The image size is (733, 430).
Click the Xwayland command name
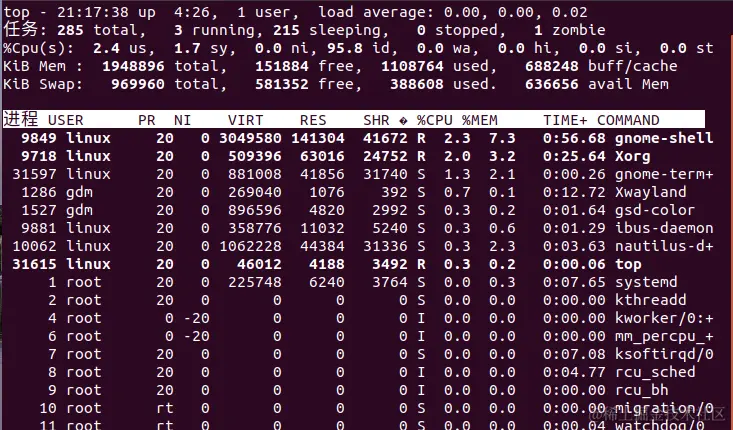pos(651,192)
